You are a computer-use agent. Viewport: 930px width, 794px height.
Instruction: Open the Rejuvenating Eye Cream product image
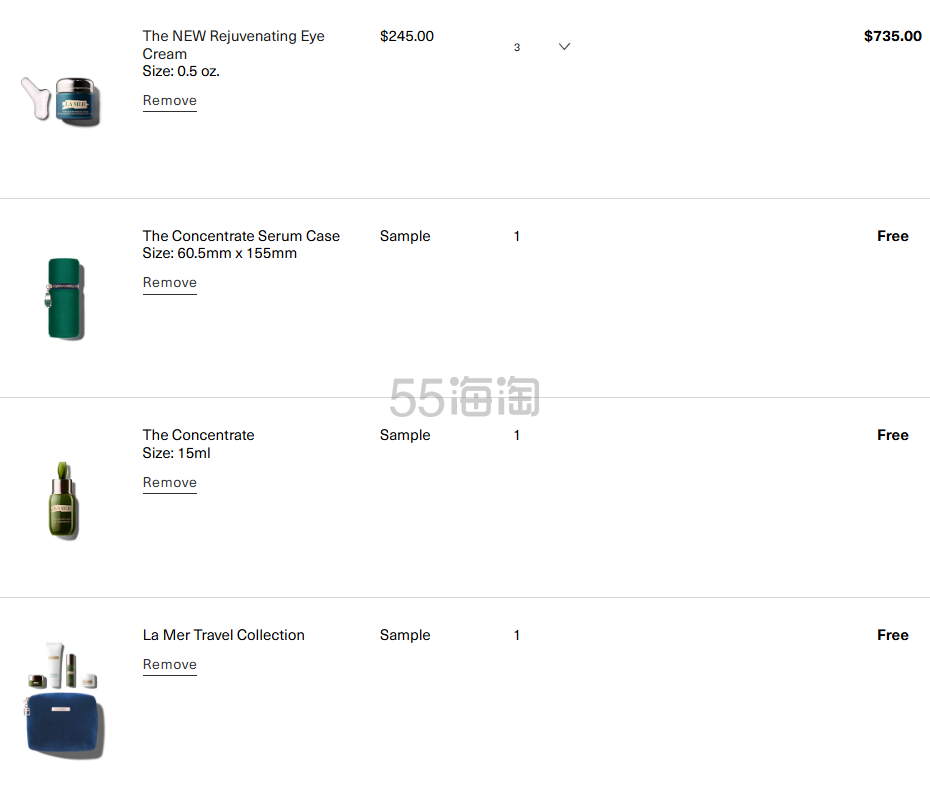tap(61, 100)
